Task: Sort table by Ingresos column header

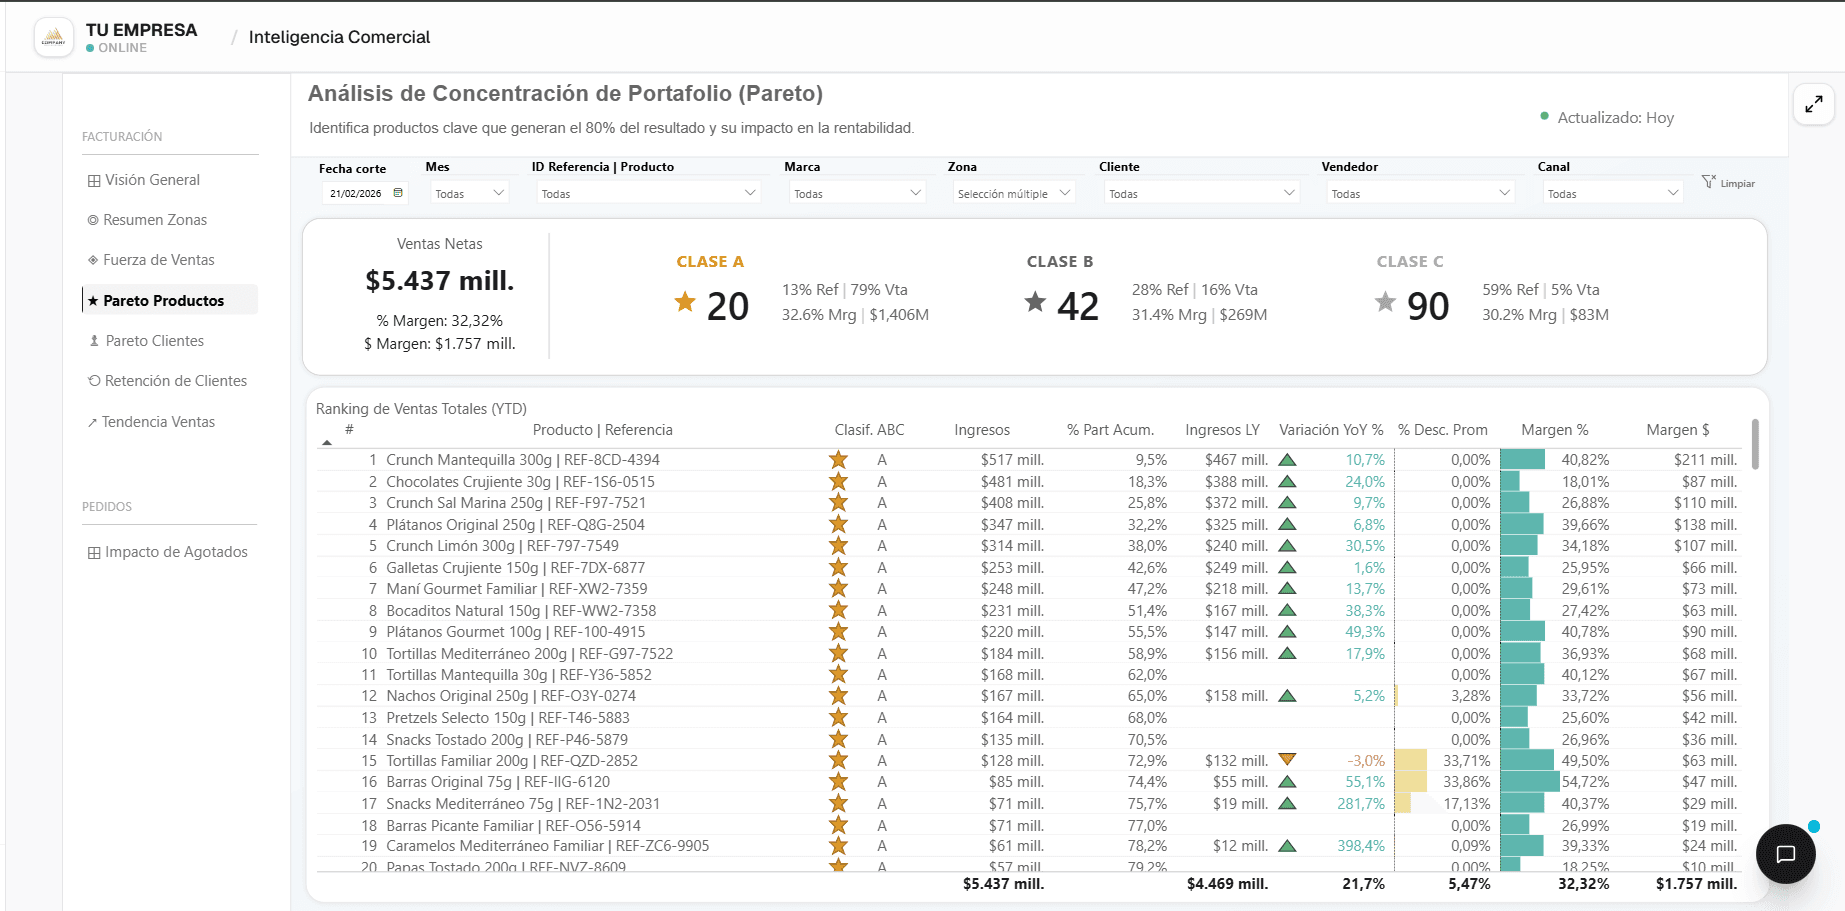Action: tap(982, 430)
